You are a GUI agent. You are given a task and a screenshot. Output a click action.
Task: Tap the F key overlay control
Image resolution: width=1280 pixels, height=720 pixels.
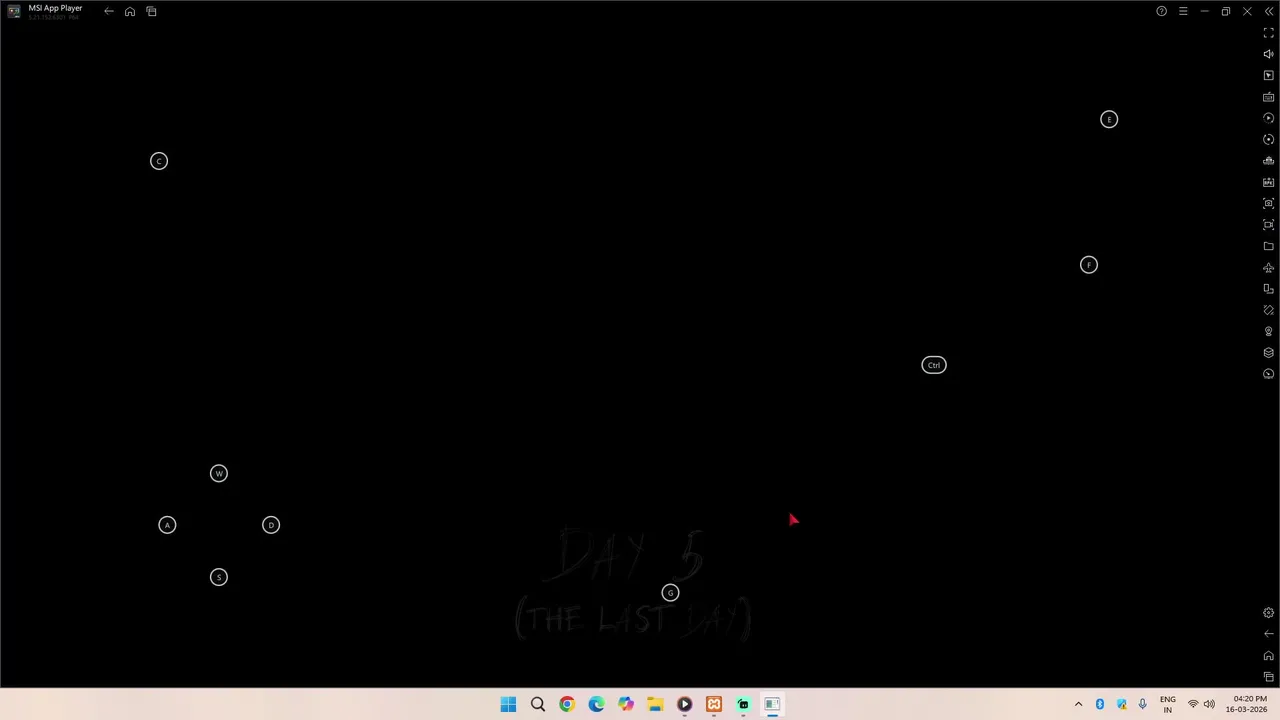point(1089,265)
